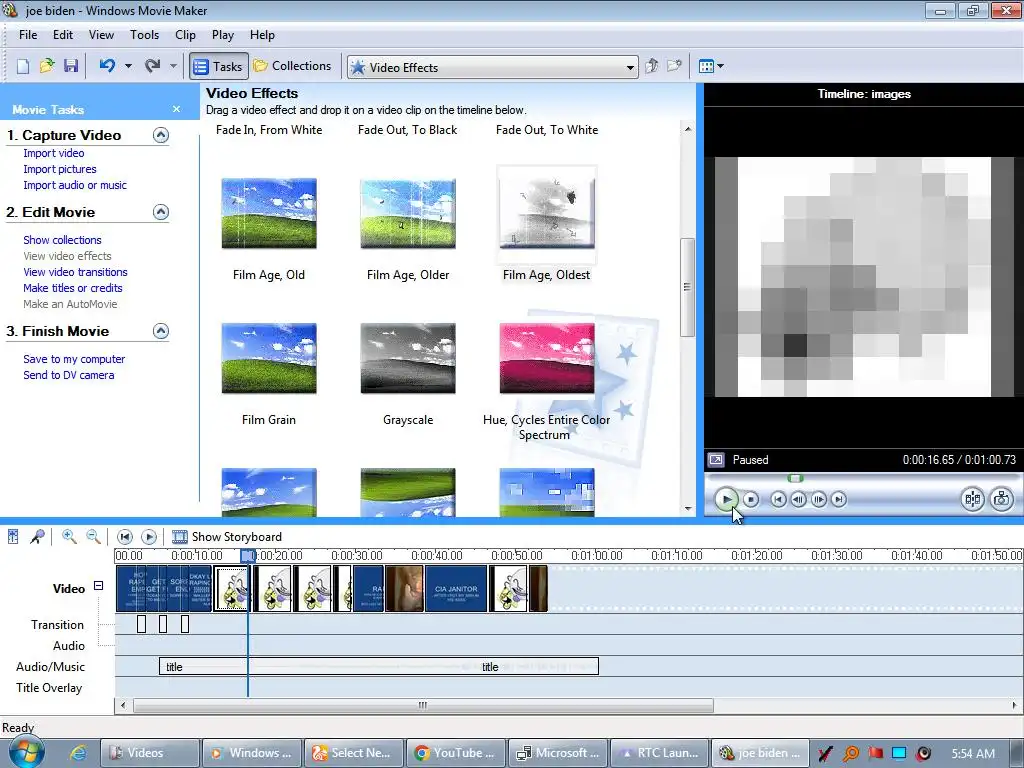Screen dimensions: 1024x768
Task: Open the Play menu
Action: click(223, 35)
